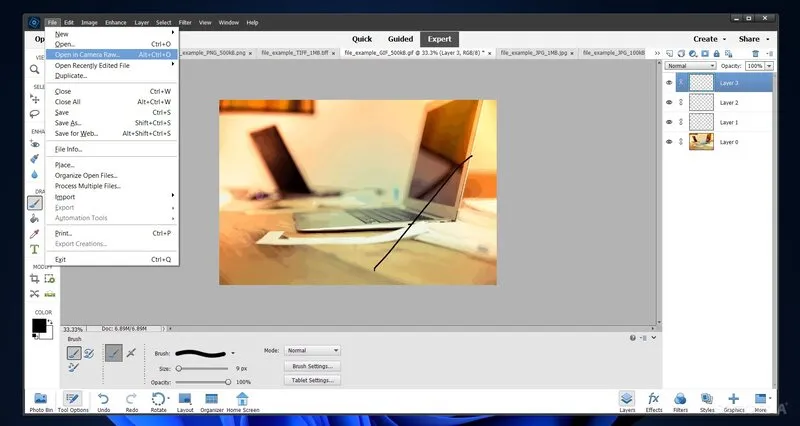The image size is (800, 426).
Task: Create a new layer in Layers panel
Action: tap(669, 54)
